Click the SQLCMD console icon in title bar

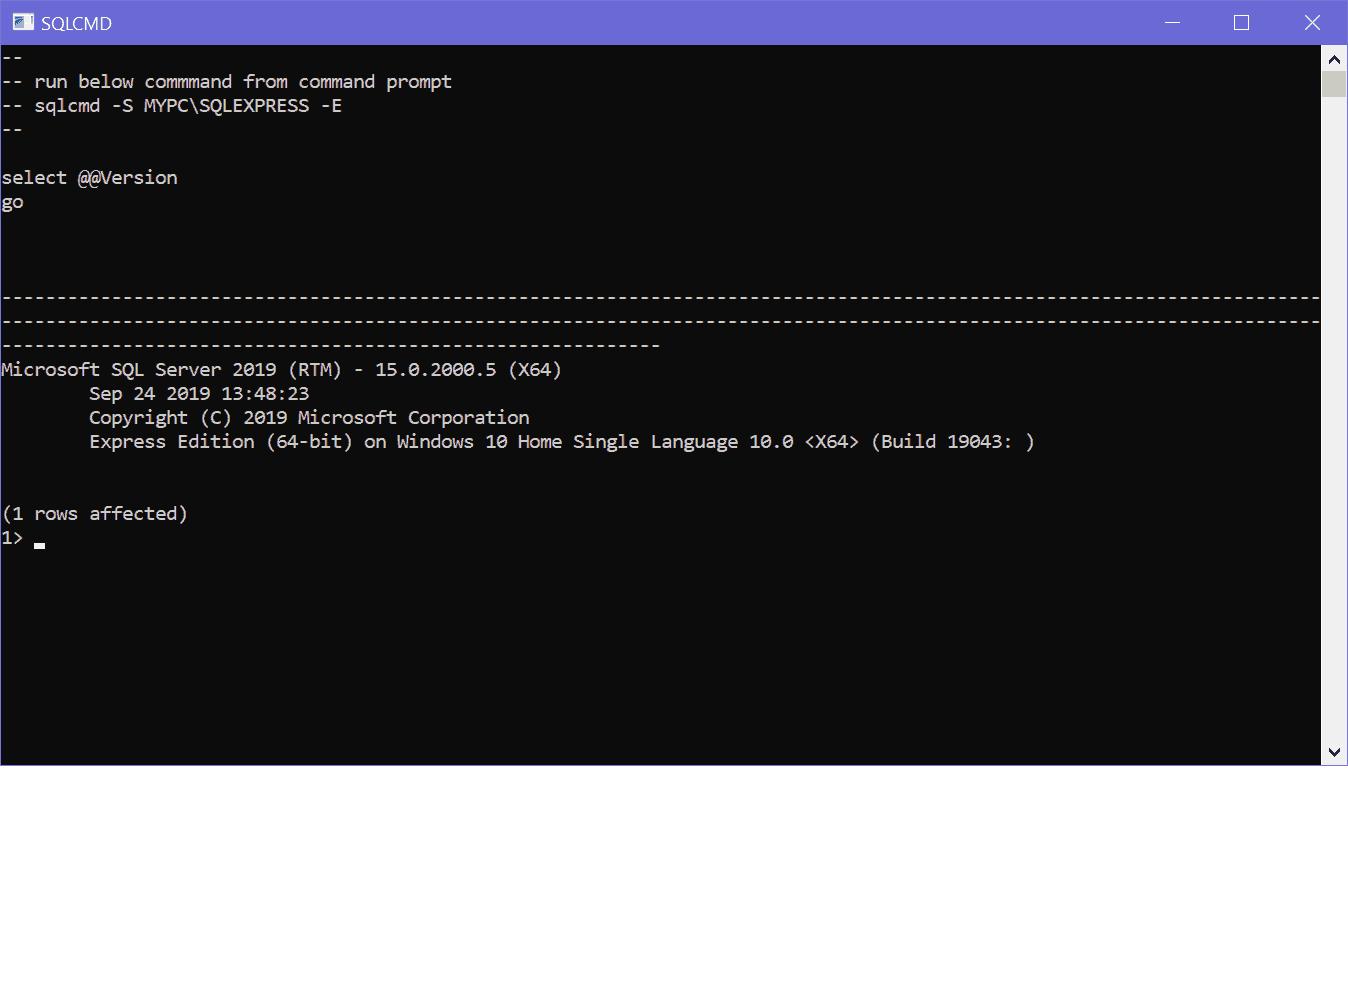coord(22,22)
